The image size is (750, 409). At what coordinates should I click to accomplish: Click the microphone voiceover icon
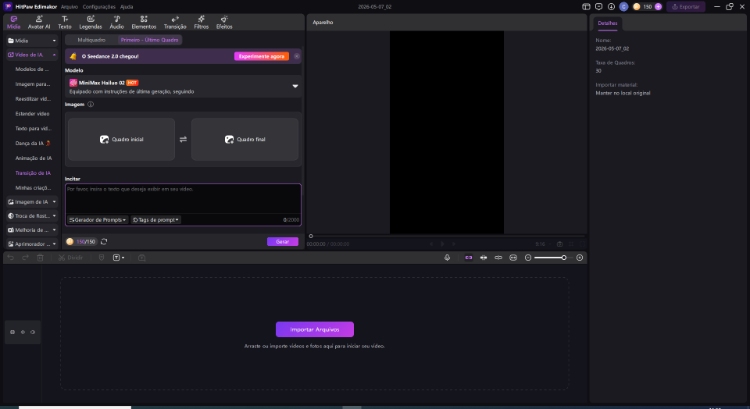(447, 258)
